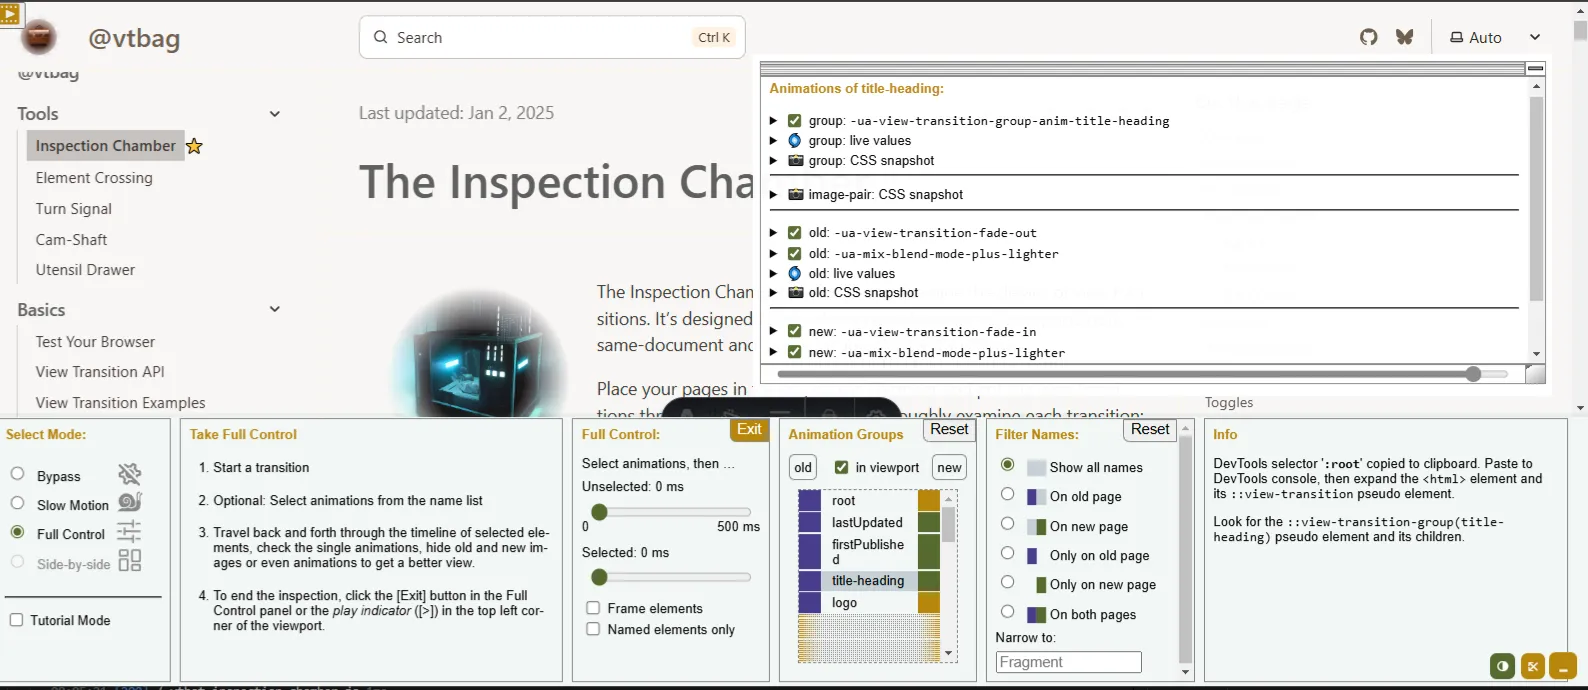Select the On both pages radio button
The width and height of the screenshot is (1588, 690).
1007,612
